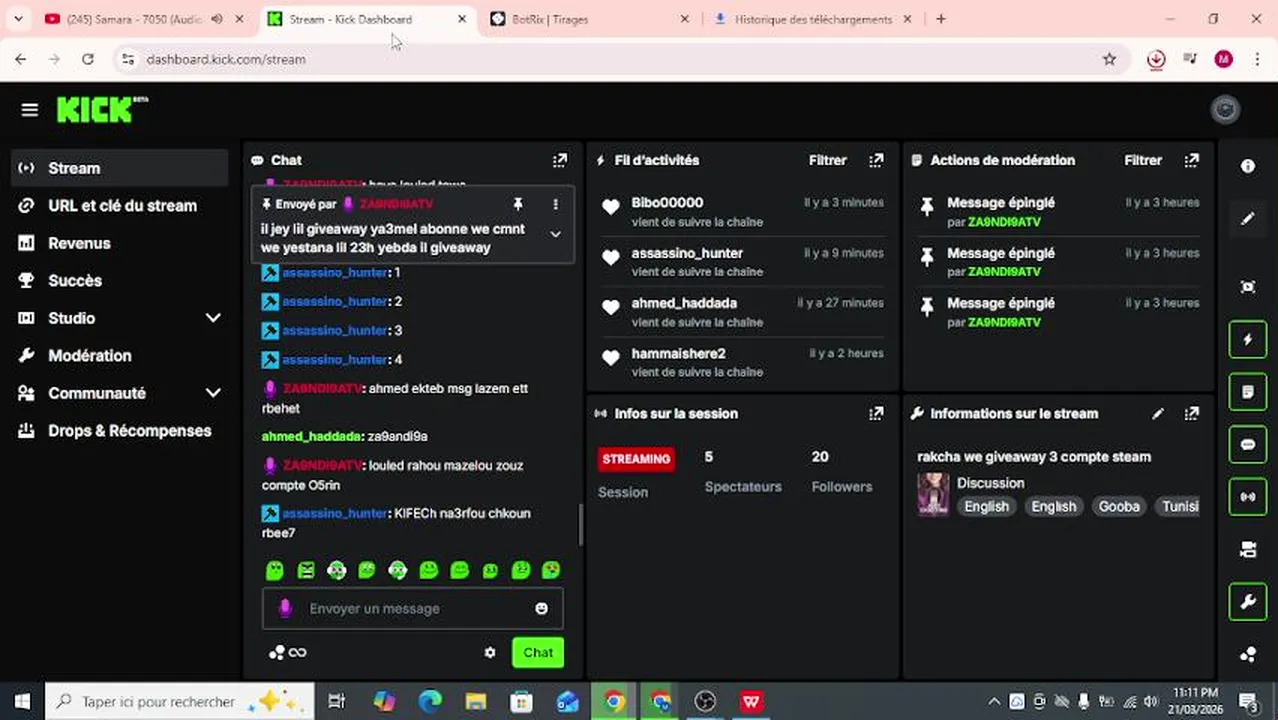Toggle the lightning activity feed panel
The height and width of the screenshot is (720, 1278).
(x=1248, y=340)
